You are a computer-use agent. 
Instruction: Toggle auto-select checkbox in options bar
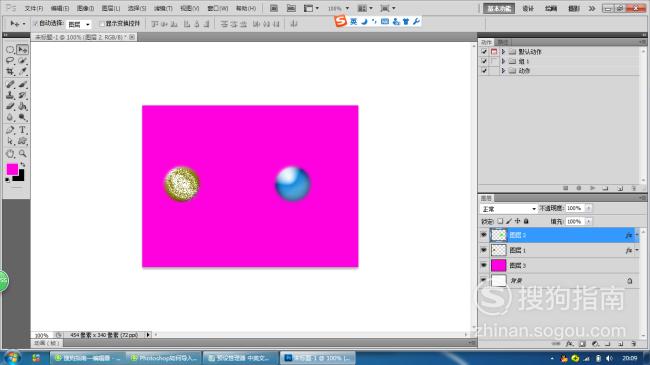[x=36, y=24]
